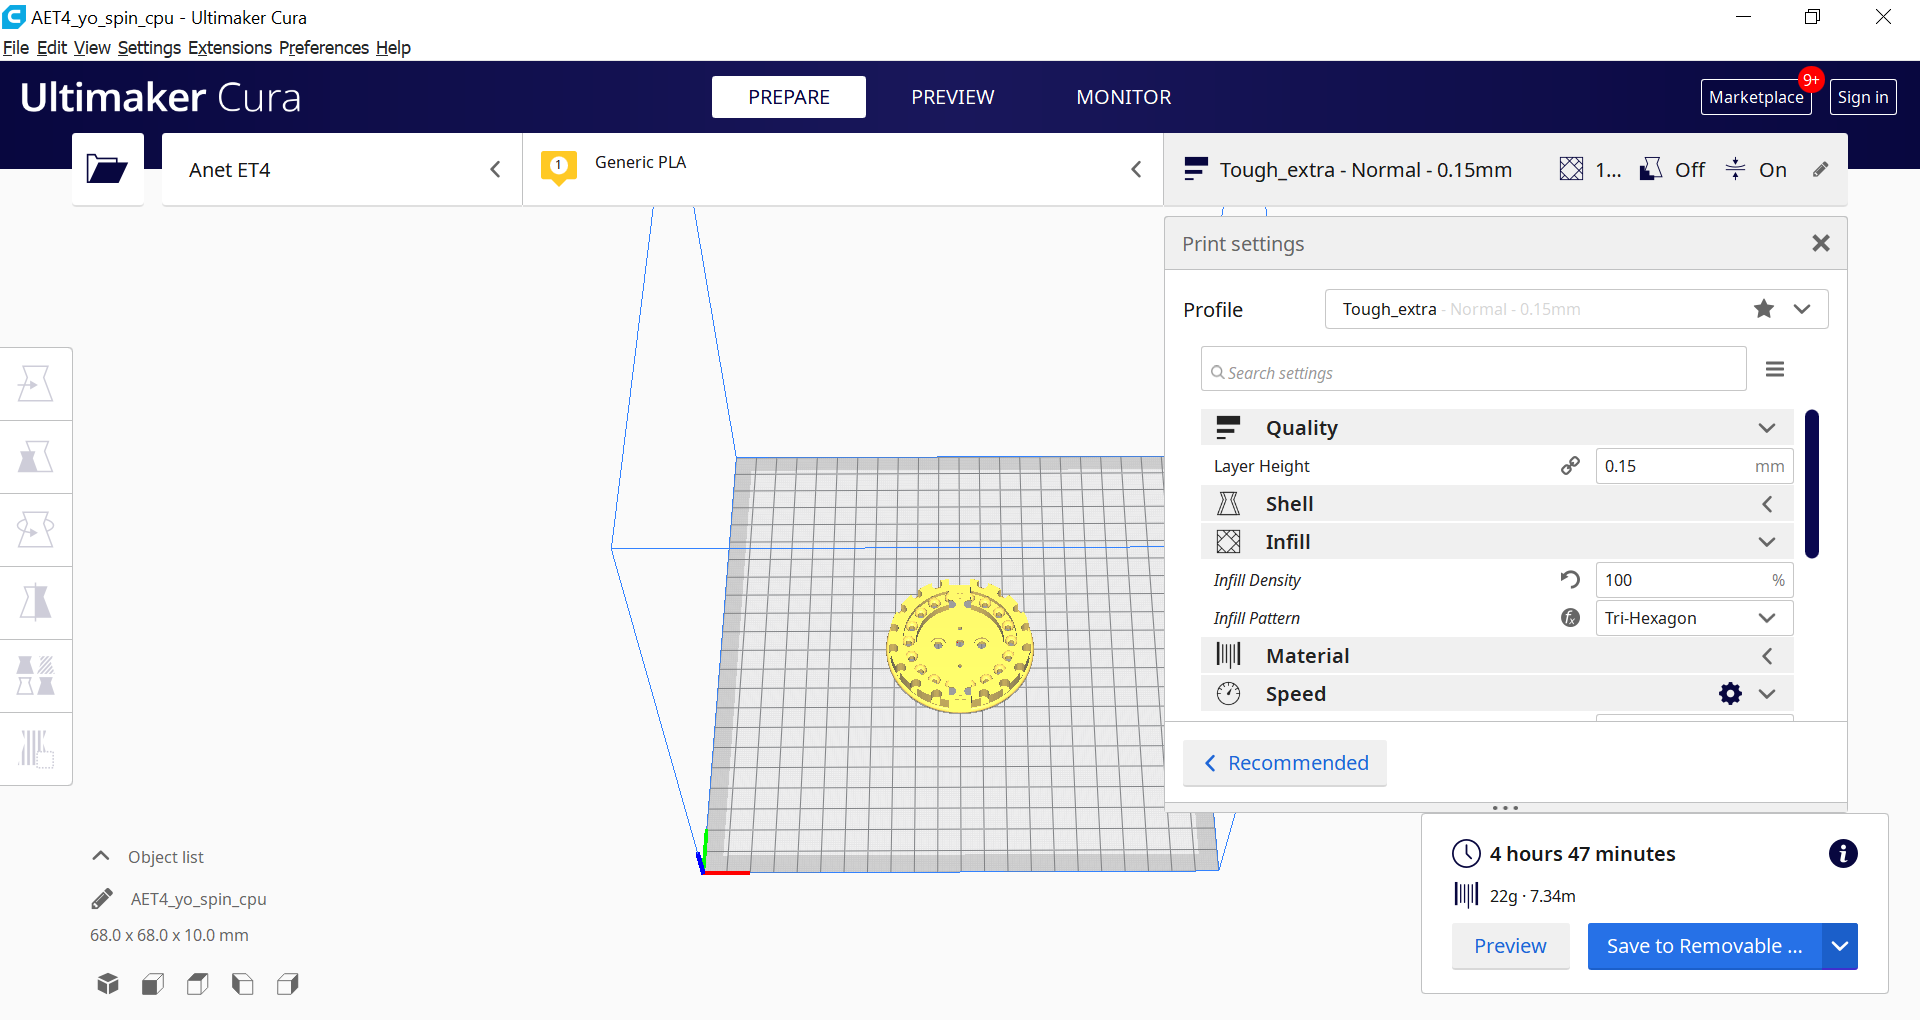
Task: Click the link icon beside Layer Height
Action: click(1570, 466)
